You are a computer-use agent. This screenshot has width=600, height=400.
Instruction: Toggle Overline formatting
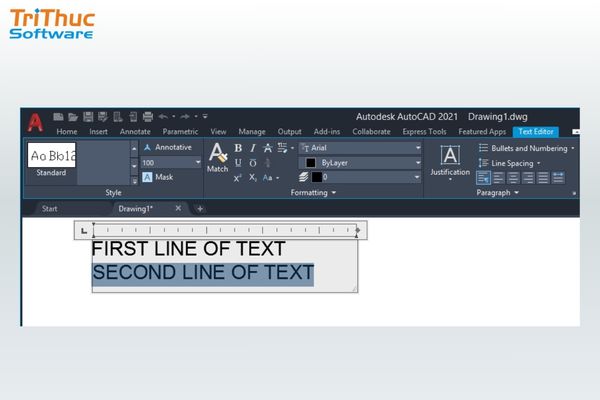tap(253, 163)
